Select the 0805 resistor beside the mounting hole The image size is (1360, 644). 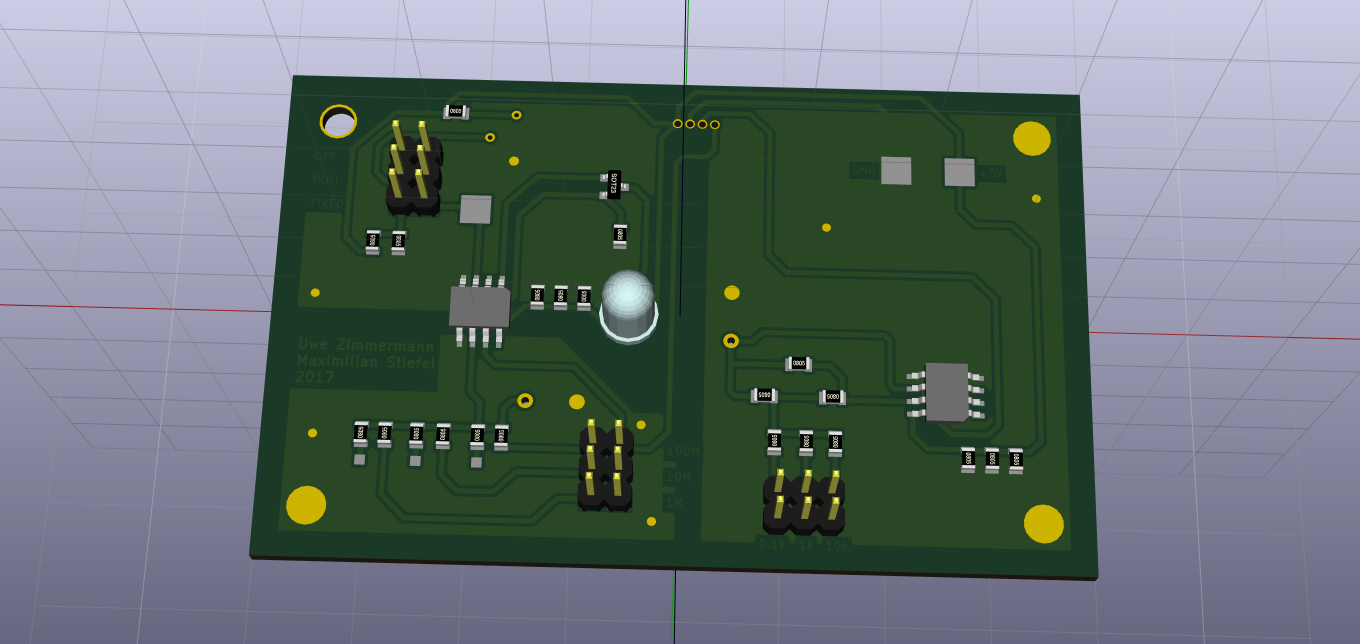pyautogui.click(x=455, y=112)
